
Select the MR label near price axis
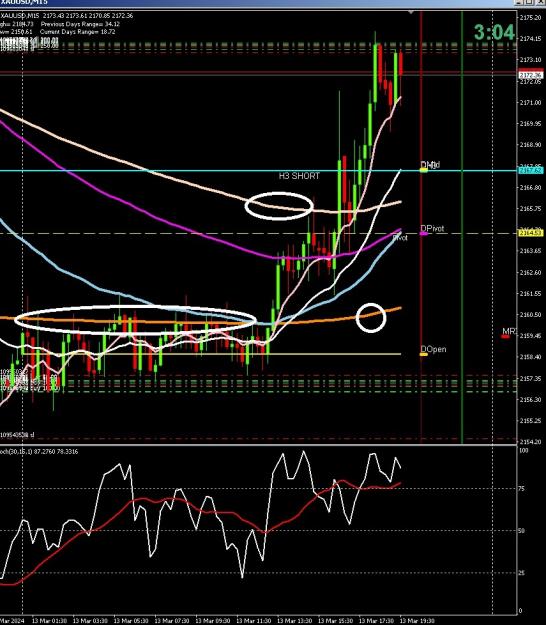point(509,331)
